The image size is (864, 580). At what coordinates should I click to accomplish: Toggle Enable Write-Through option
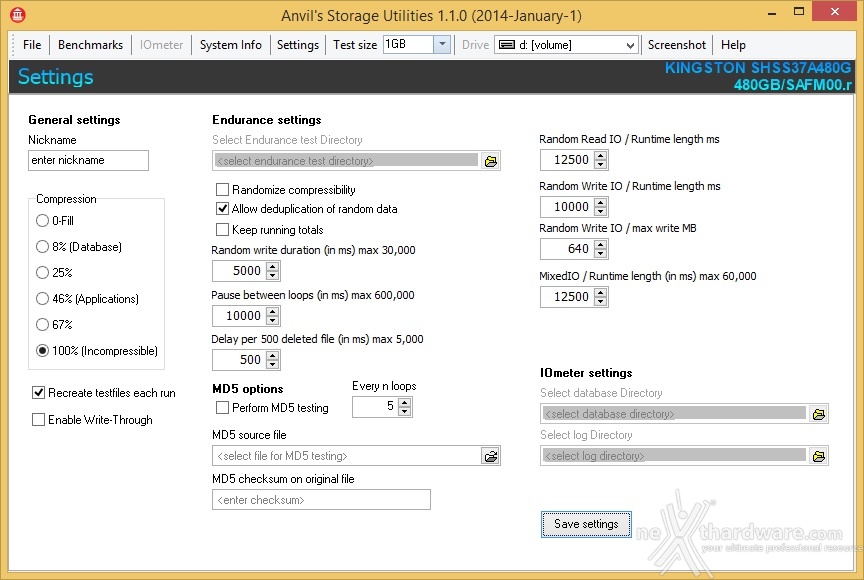[39, 420]
